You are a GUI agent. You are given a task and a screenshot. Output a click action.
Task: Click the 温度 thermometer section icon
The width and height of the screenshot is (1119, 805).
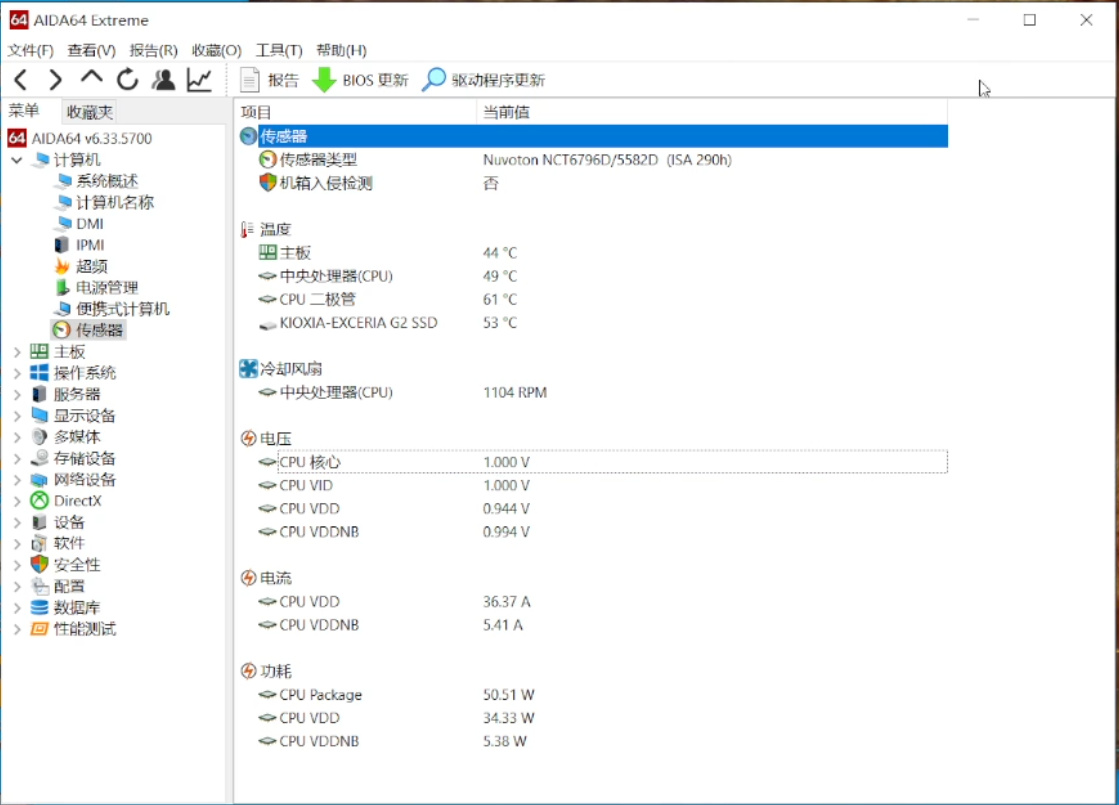(x=247, y=229)
